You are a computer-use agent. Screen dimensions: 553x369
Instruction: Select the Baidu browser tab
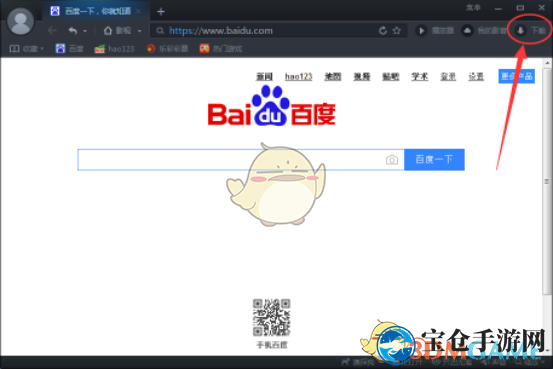(95, 11)
